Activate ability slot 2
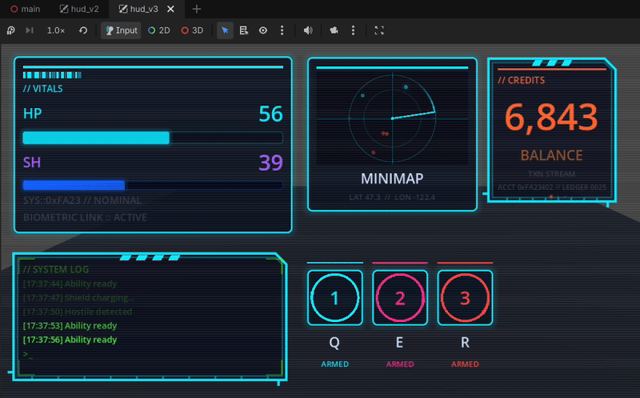 (x=400, y=298)
